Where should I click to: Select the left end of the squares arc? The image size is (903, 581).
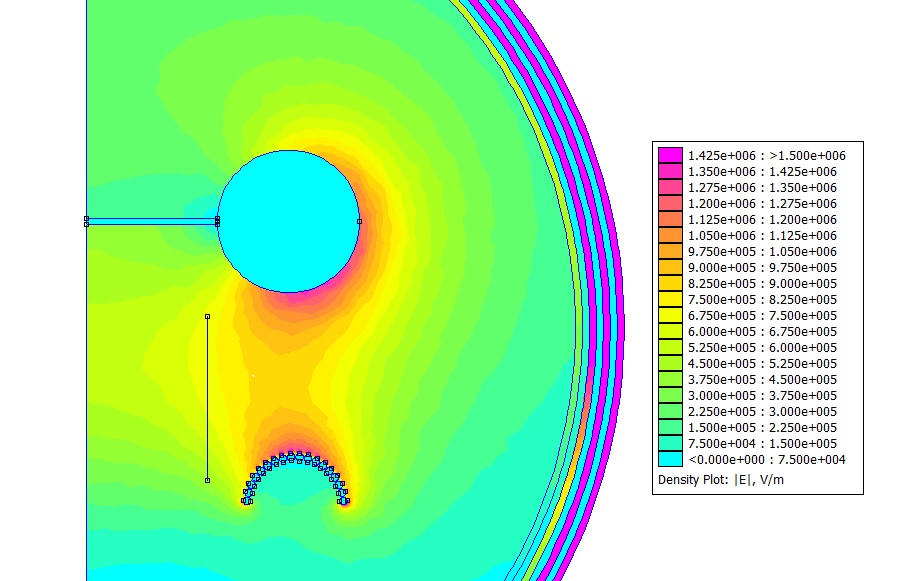pyautogui.click(x=246, y=498)
